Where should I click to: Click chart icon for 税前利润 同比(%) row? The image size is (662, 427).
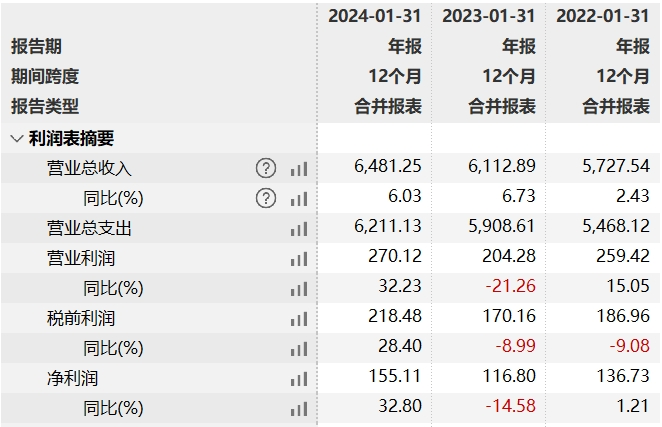pos(298,349)
